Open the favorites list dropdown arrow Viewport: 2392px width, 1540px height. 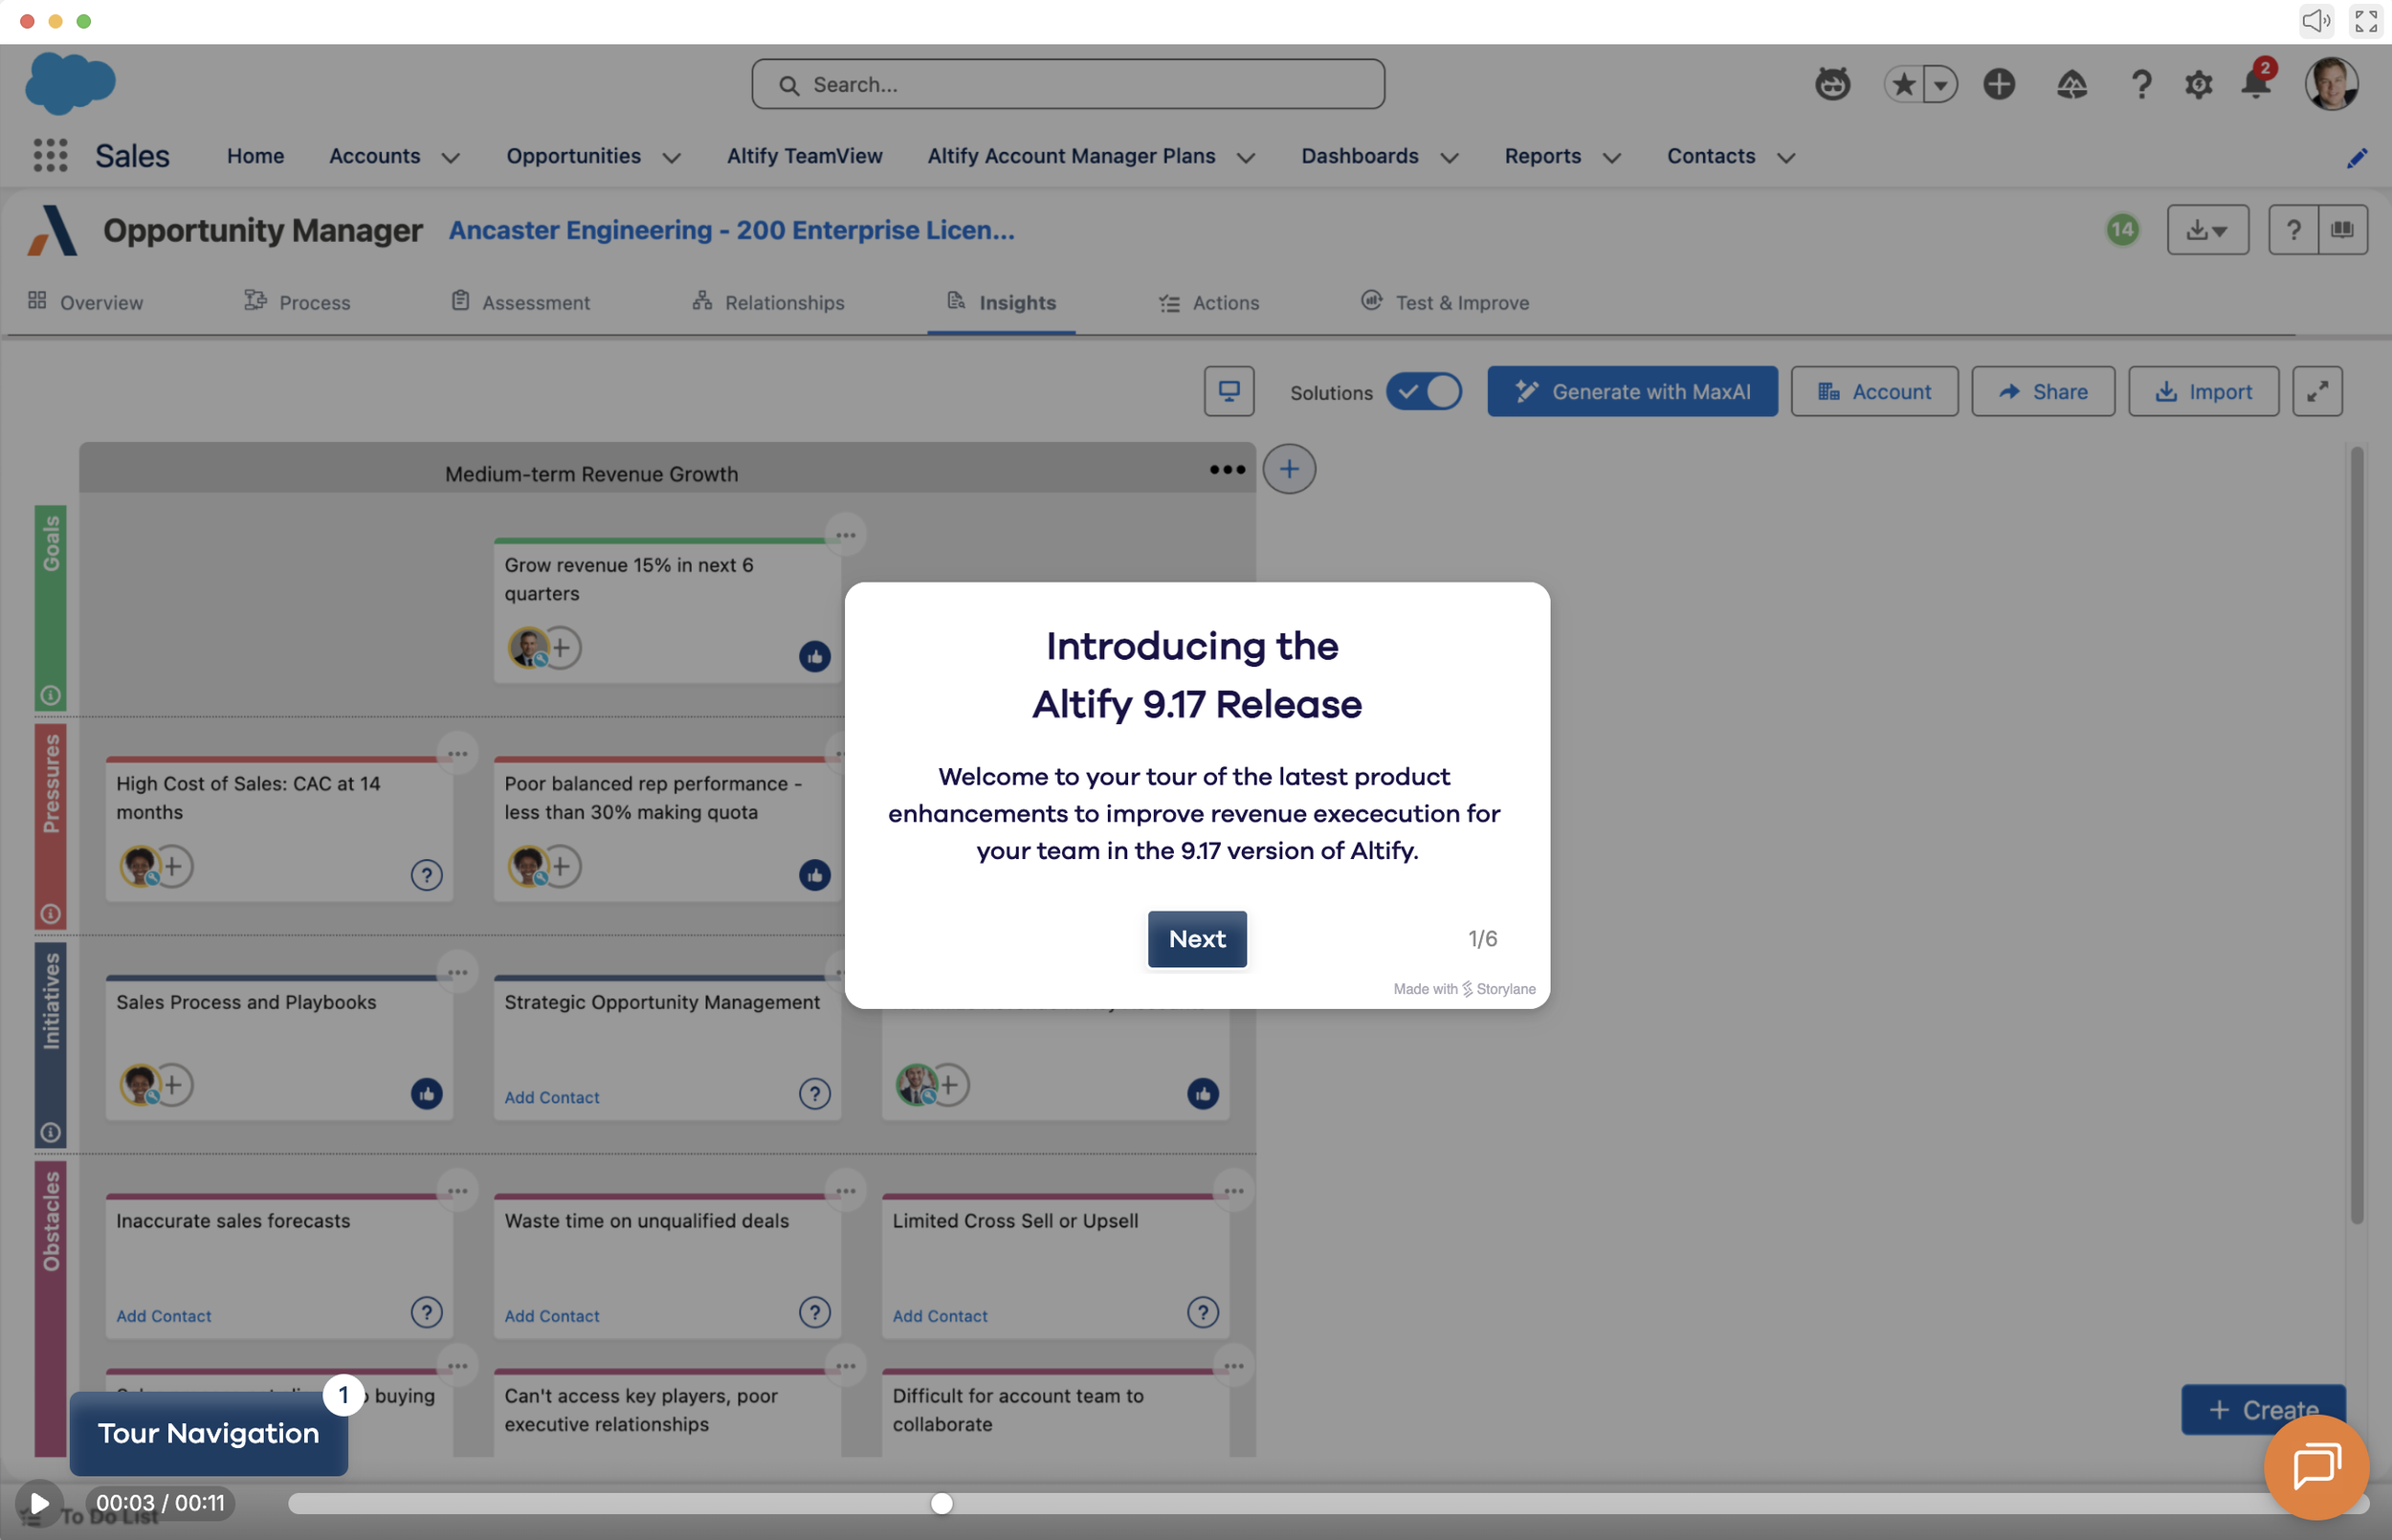[1940, 84]
